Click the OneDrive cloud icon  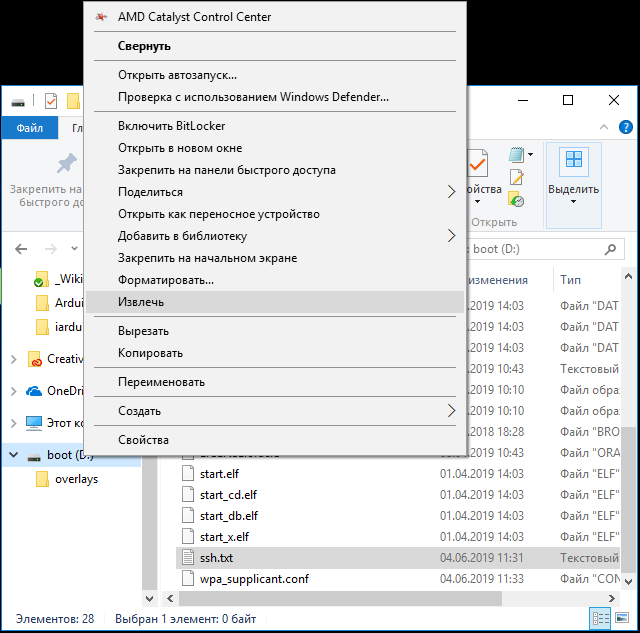click(34, 391)
